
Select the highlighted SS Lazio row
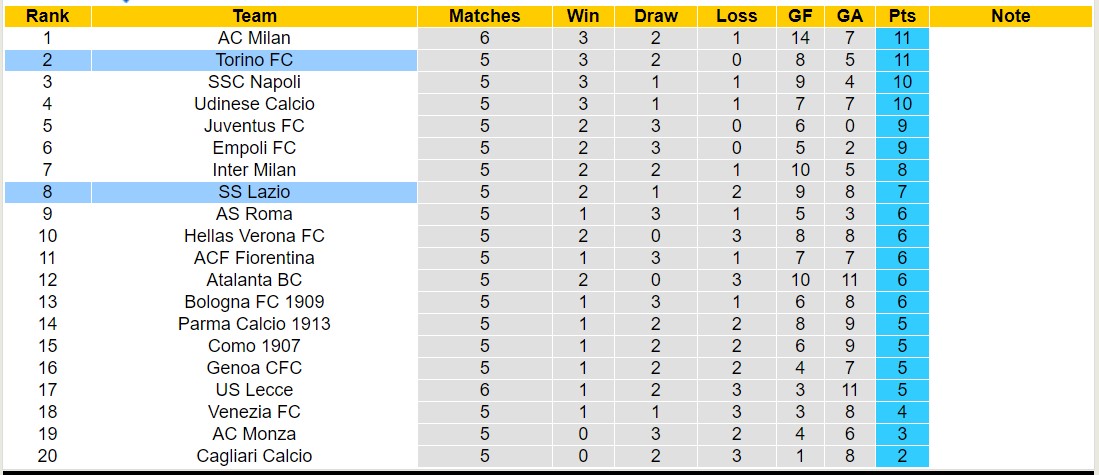[254, 192]
